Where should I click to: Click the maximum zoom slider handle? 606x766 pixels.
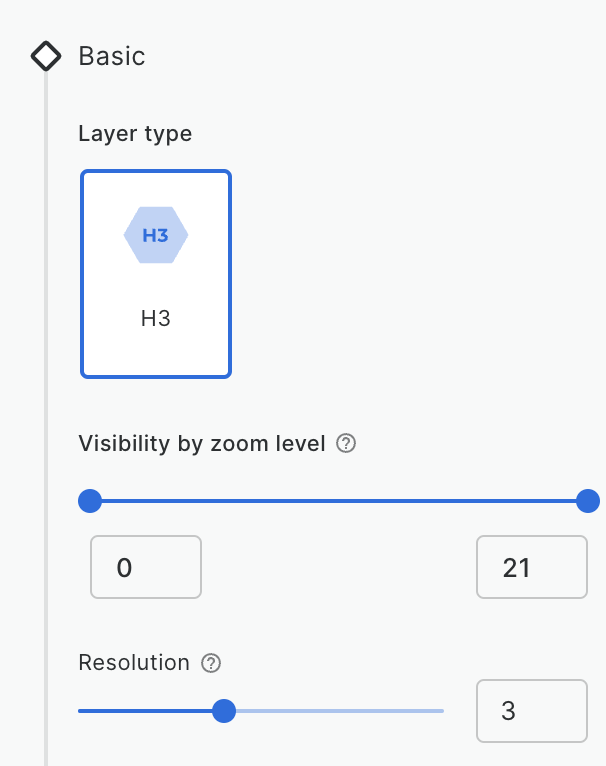pyautogui.click(x=588, y=501)
